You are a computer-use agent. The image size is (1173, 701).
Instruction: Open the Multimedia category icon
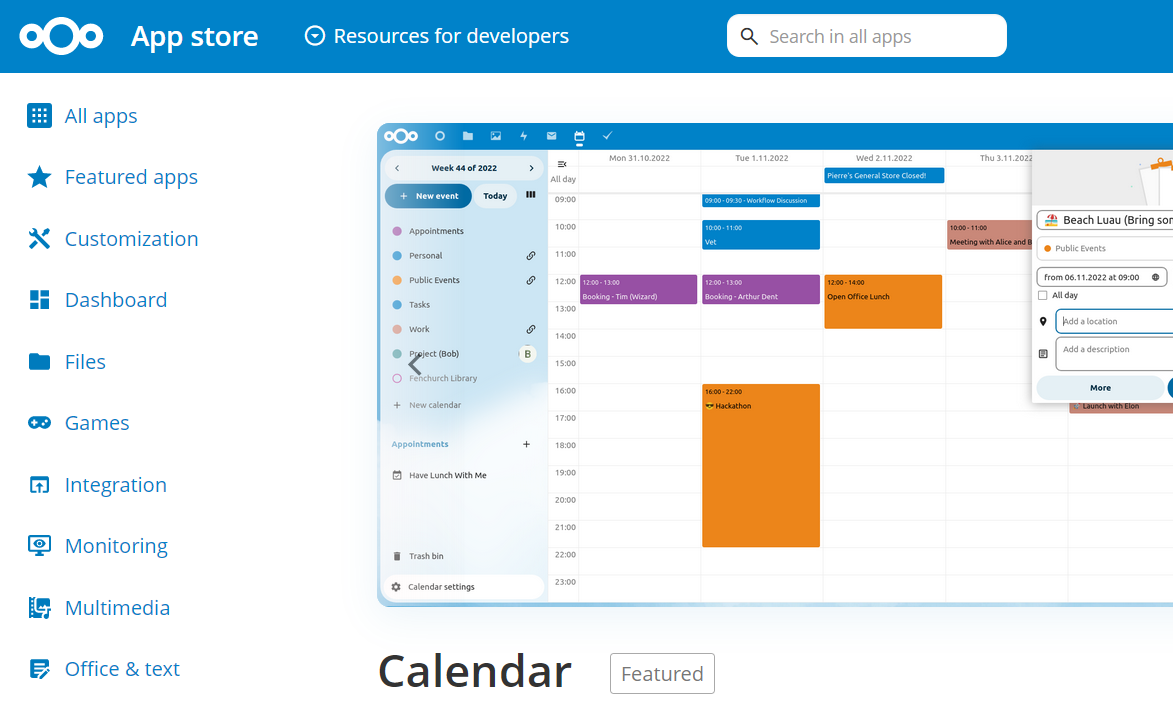pos(39,608)
